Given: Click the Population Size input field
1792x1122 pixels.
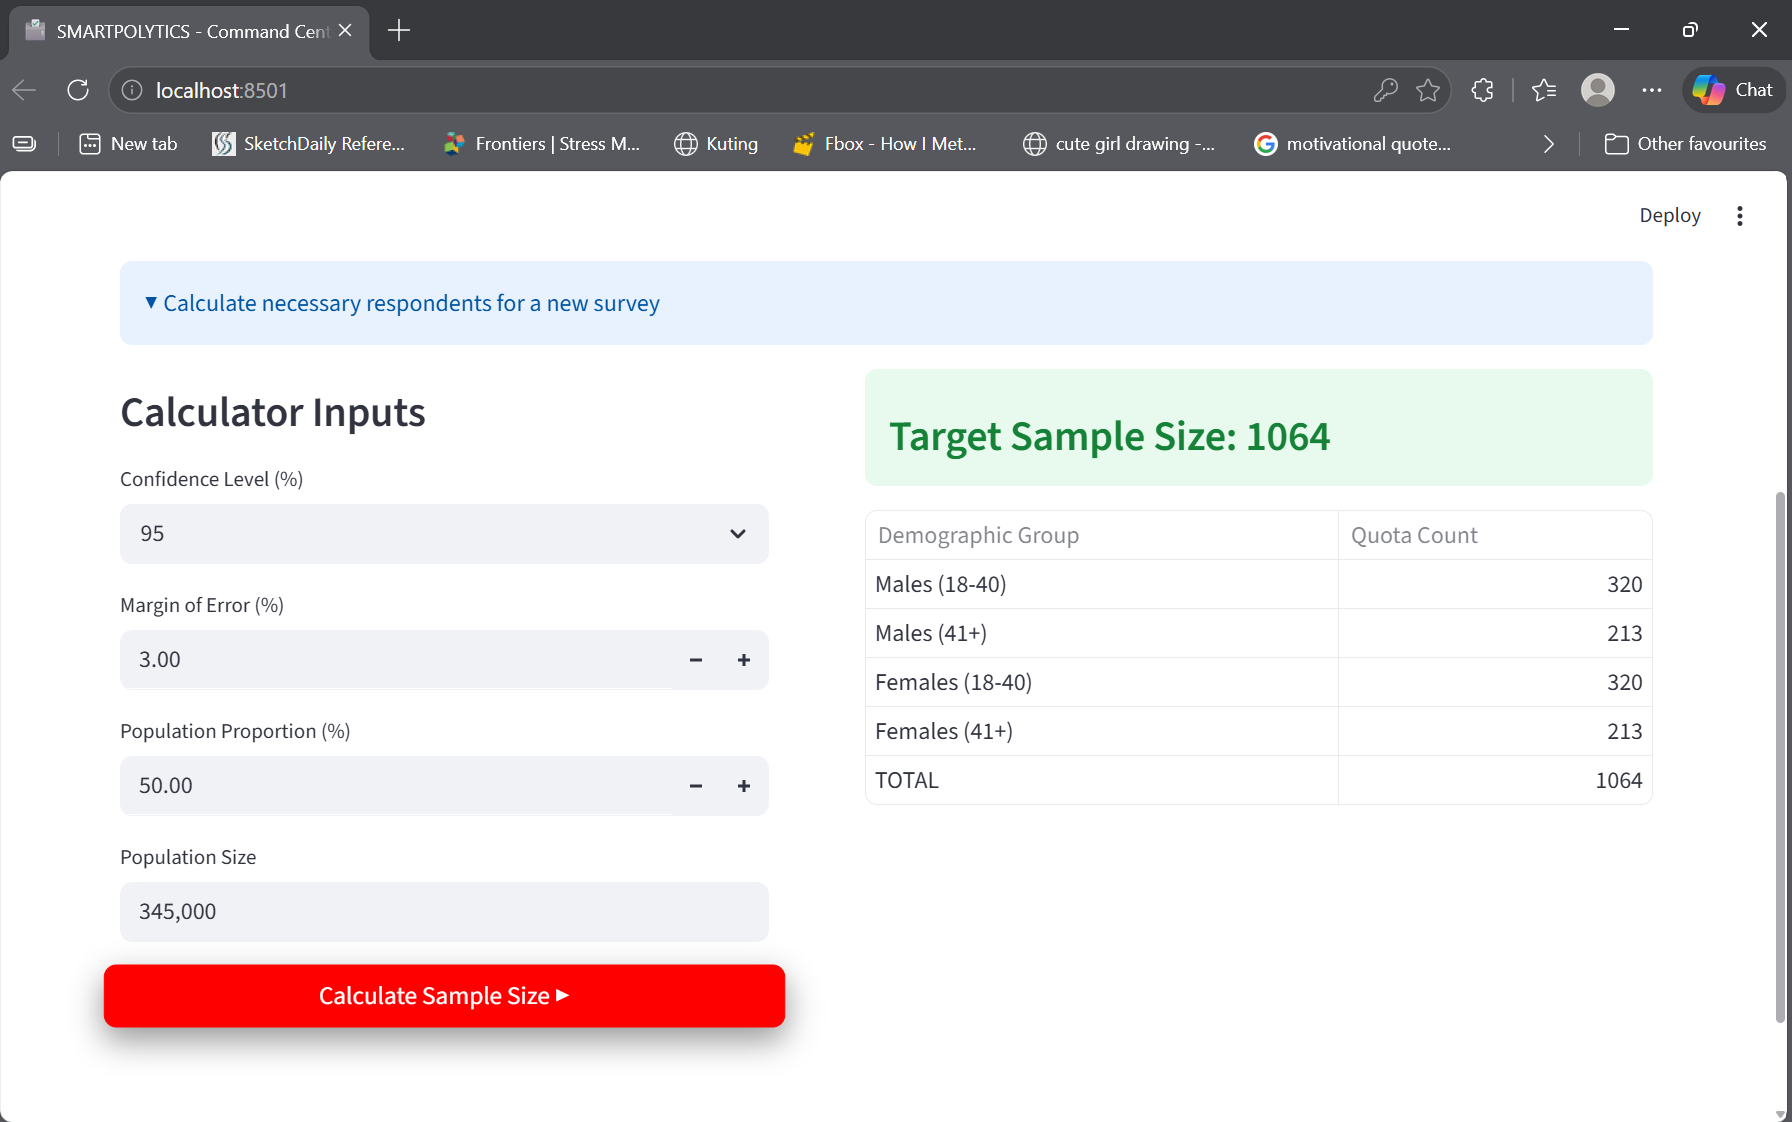Looking at the screenshot, I should [x=444, y=912].
